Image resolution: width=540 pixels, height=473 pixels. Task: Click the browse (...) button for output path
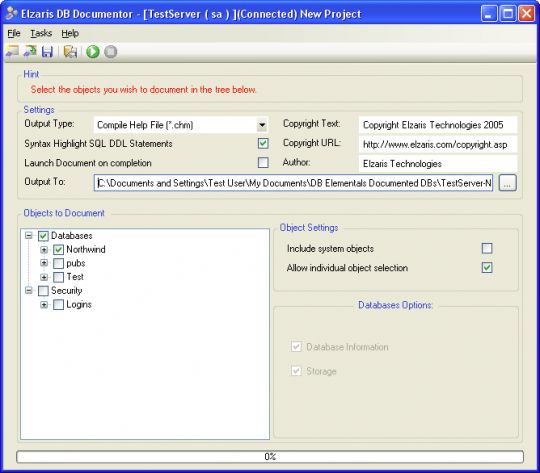coord(508,183)
